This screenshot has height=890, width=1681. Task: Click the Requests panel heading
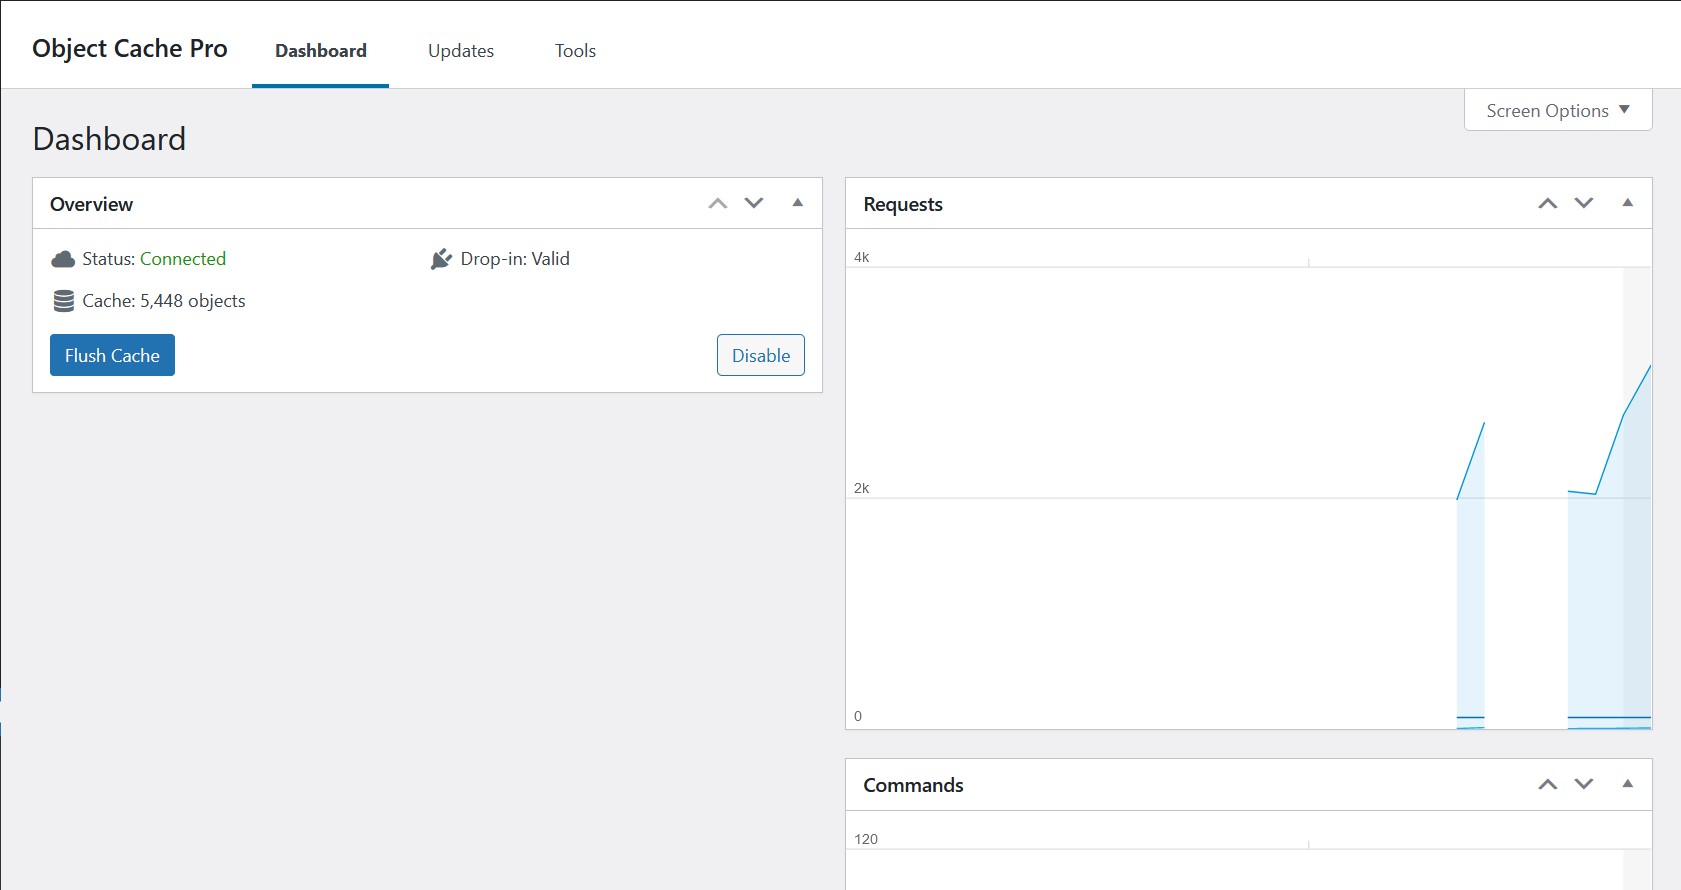903,204
